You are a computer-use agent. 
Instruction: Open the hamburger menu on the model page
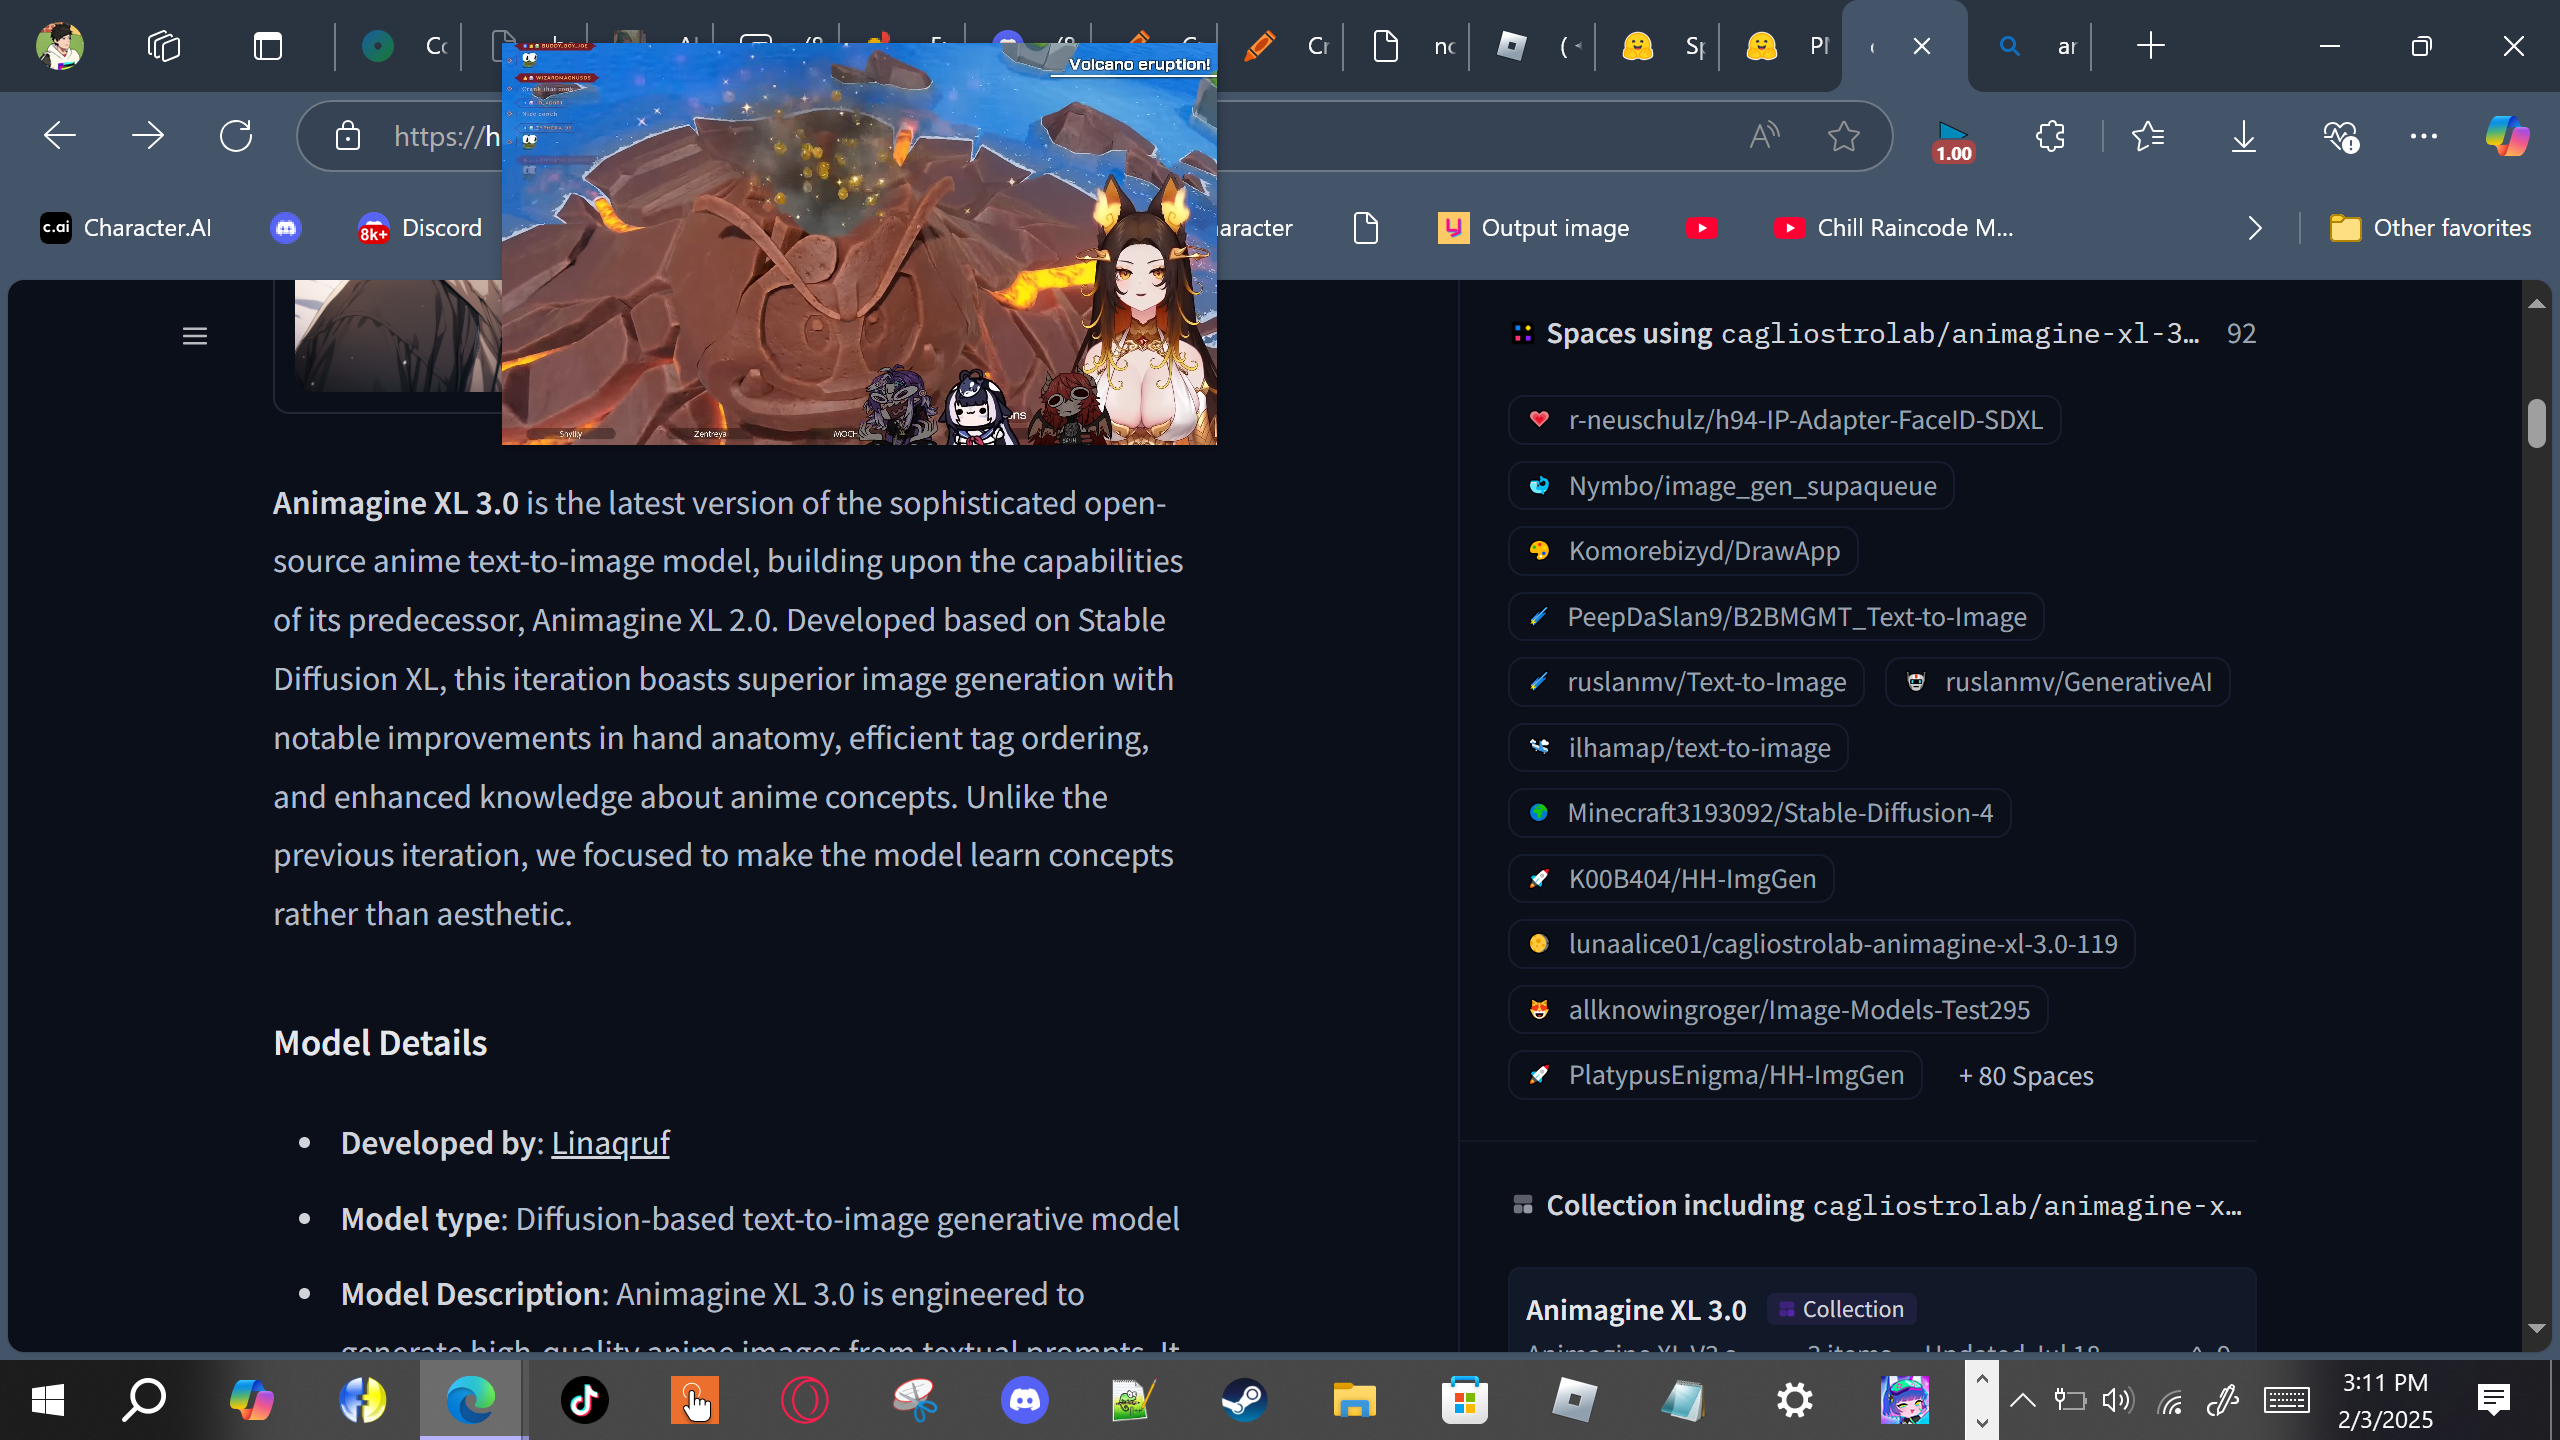195,336
